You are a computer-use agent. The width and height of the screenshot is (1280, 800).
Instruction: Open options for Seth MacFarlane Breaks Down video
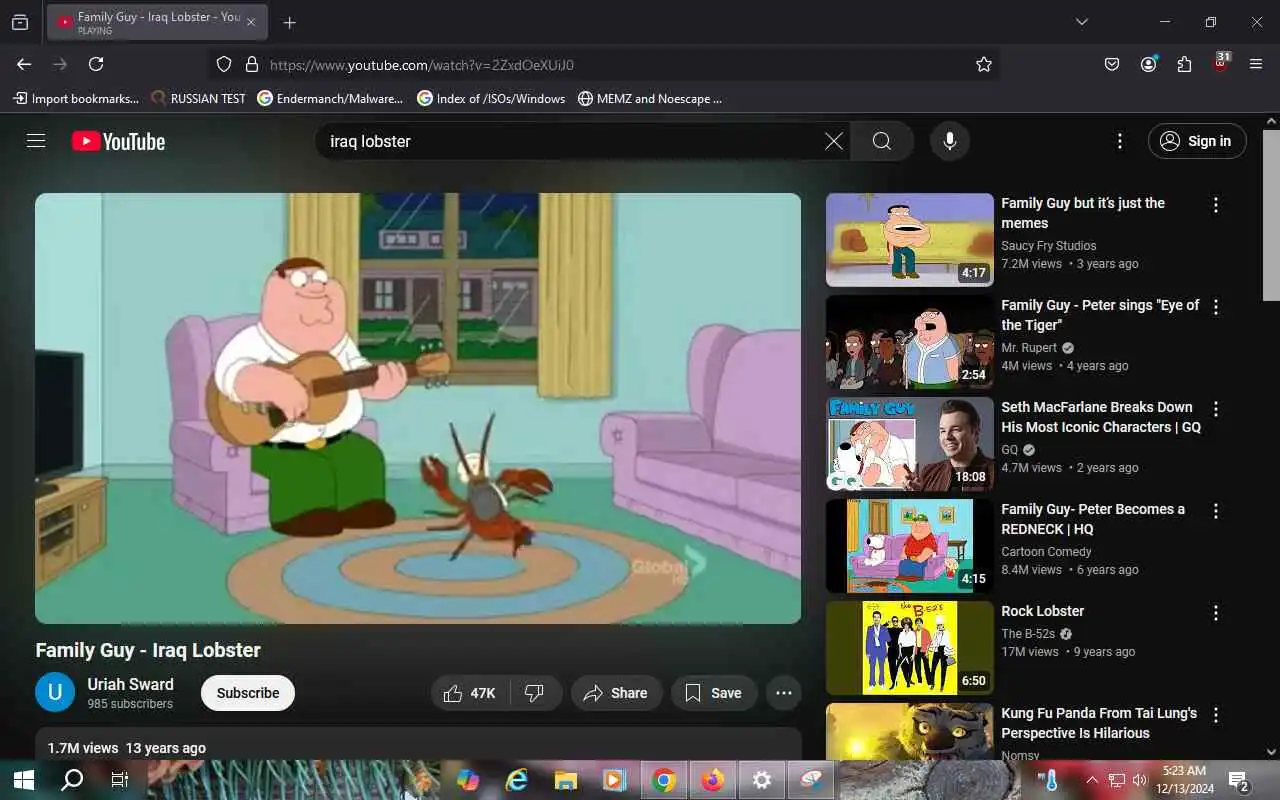pos(1216,409)
